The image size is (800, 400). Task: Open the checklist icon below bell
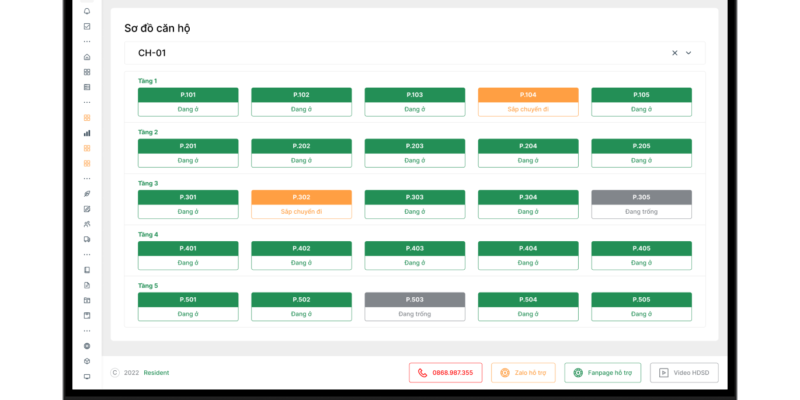[x=87, y=26]
